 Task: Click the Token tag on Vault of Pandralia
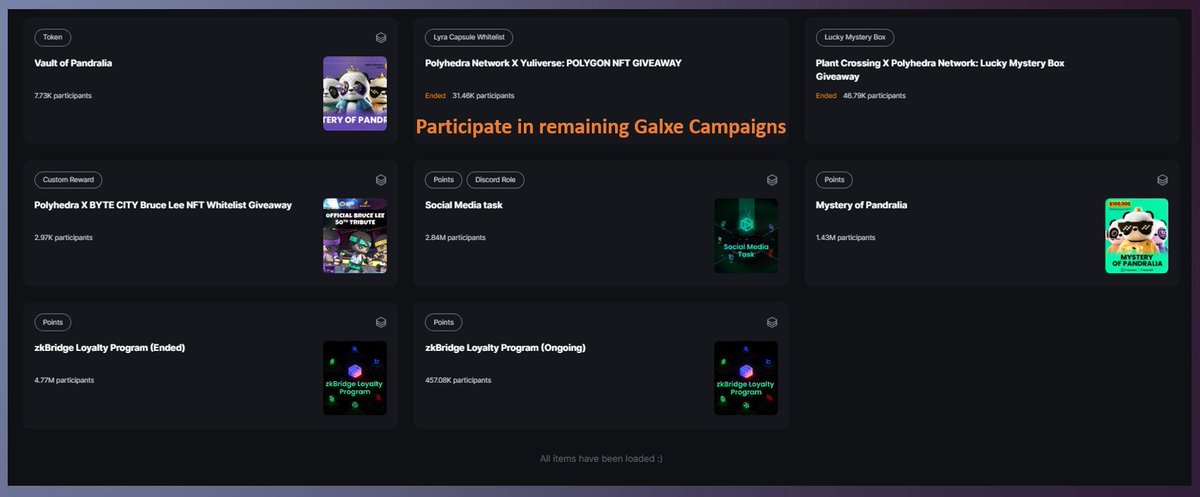coord(52,37)
